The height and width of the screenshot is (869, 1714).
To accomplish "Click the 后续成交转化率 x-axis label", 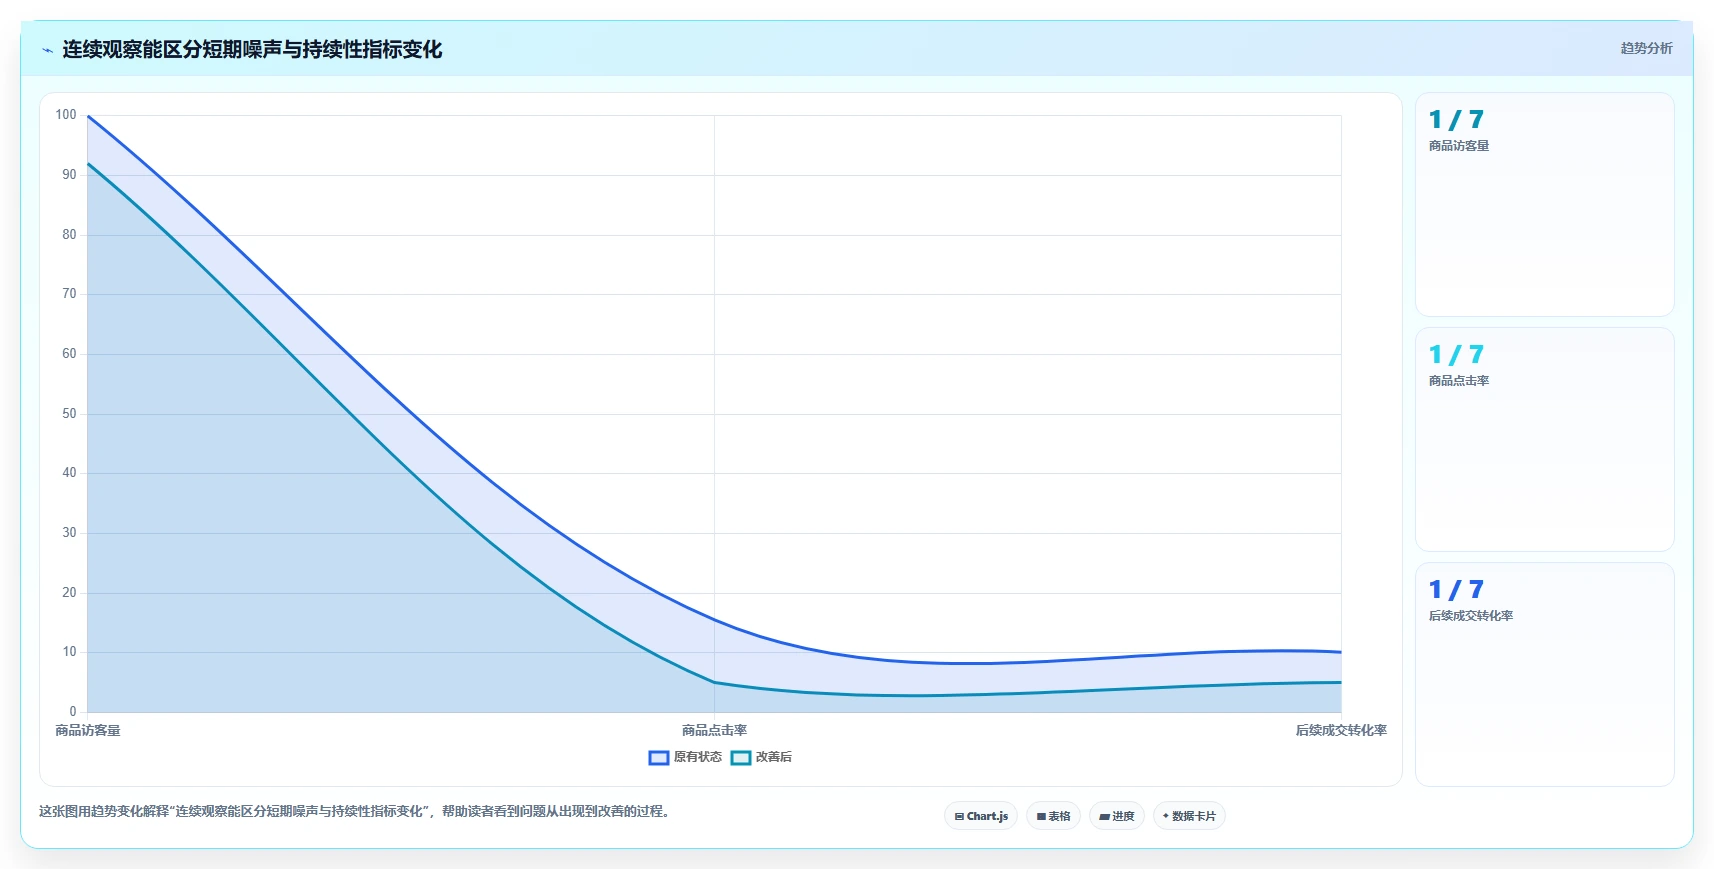I will coord(1341,731).
